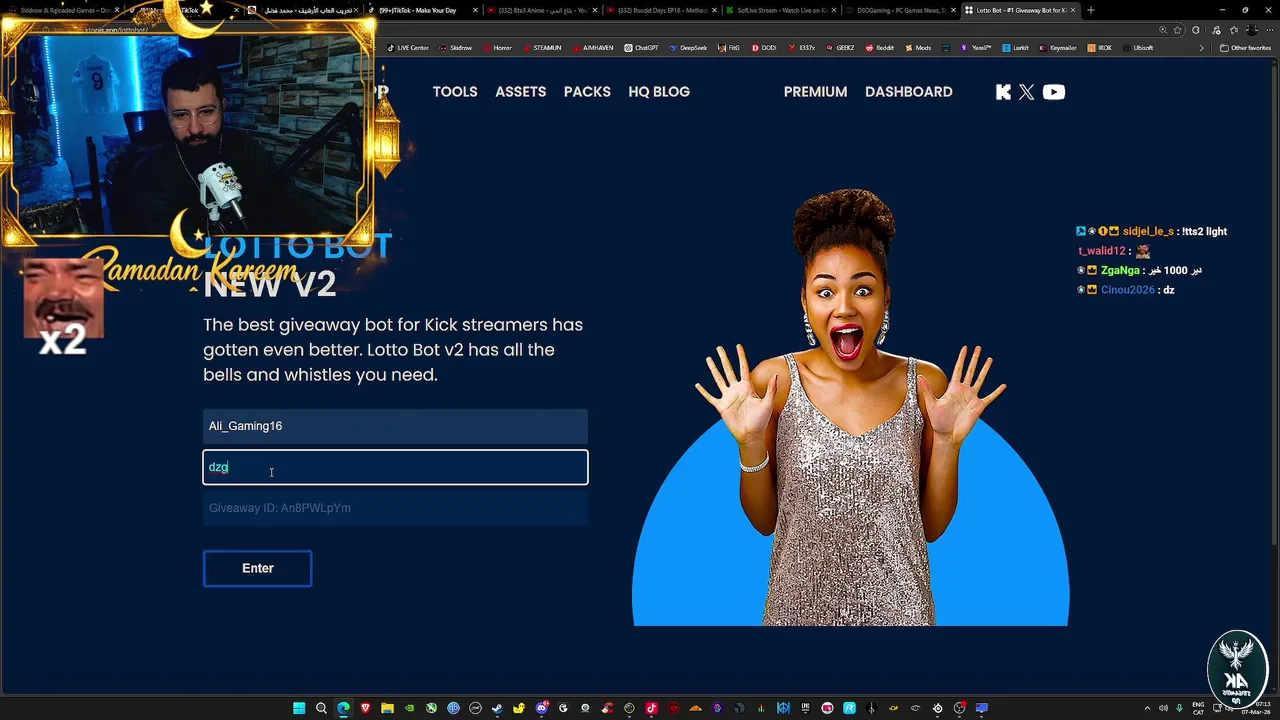This screenshot has height=720, width=1280.
Task: Open the Reddit bookmark
Action: tap(879, 48)
